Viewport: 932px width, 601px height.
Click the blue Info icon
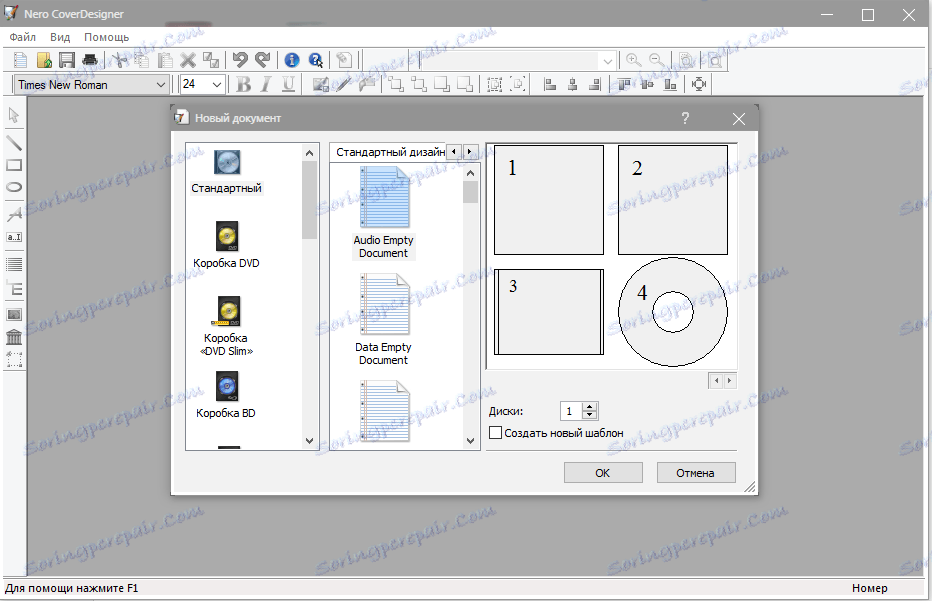pos(292,60)
